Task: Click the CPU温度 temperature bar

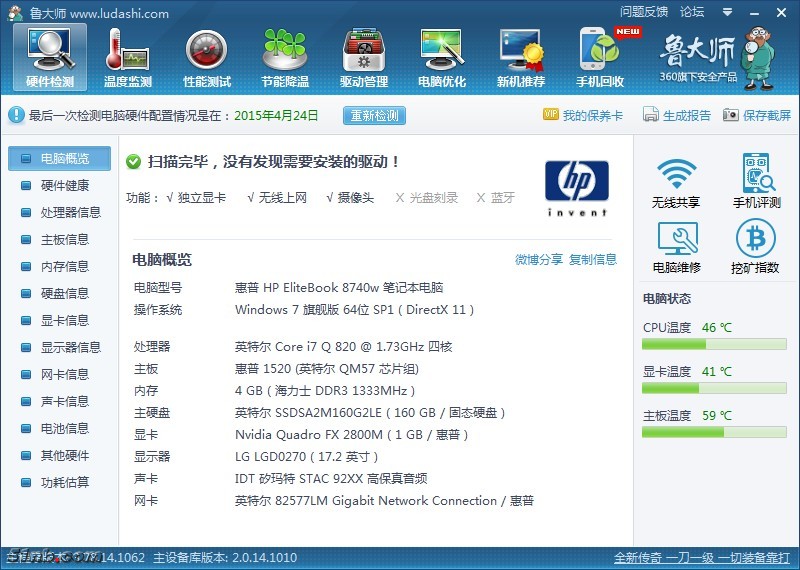Action: pyautogui.click(x=714, y=344)
